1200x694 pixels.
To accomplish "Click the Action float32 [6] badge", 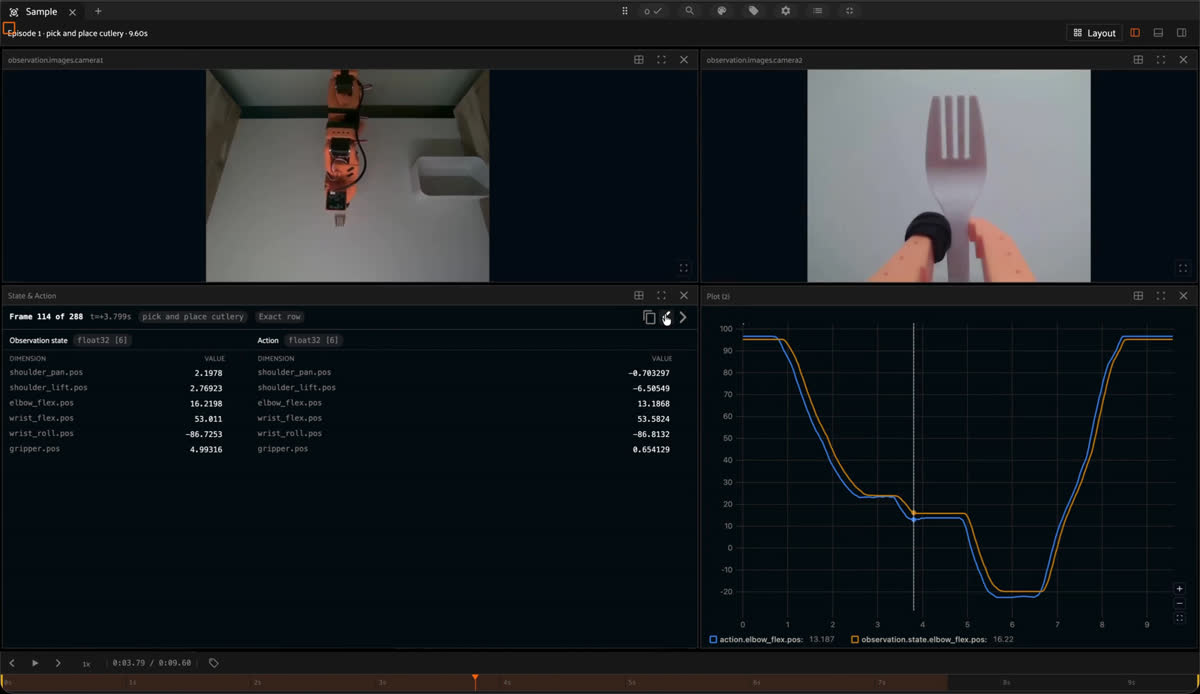I will point(313,341).
